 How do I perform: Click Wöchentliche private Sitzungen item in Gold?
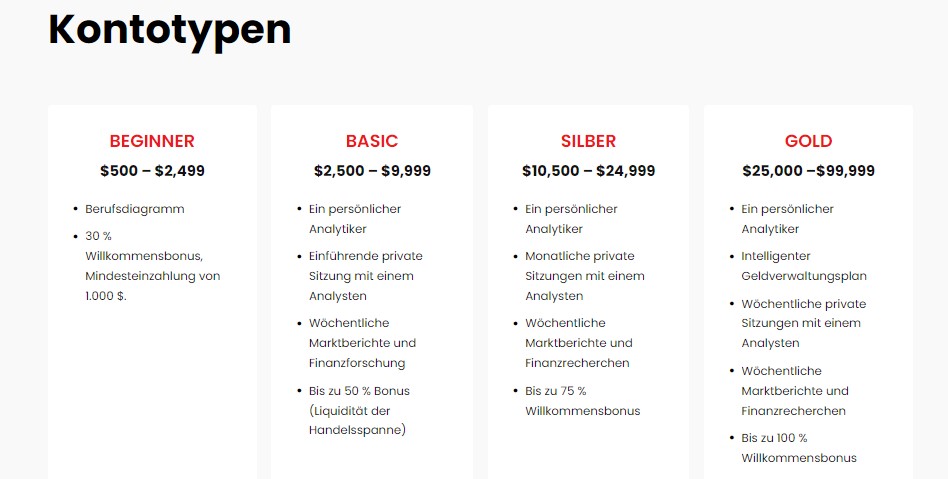coord(804,323)
